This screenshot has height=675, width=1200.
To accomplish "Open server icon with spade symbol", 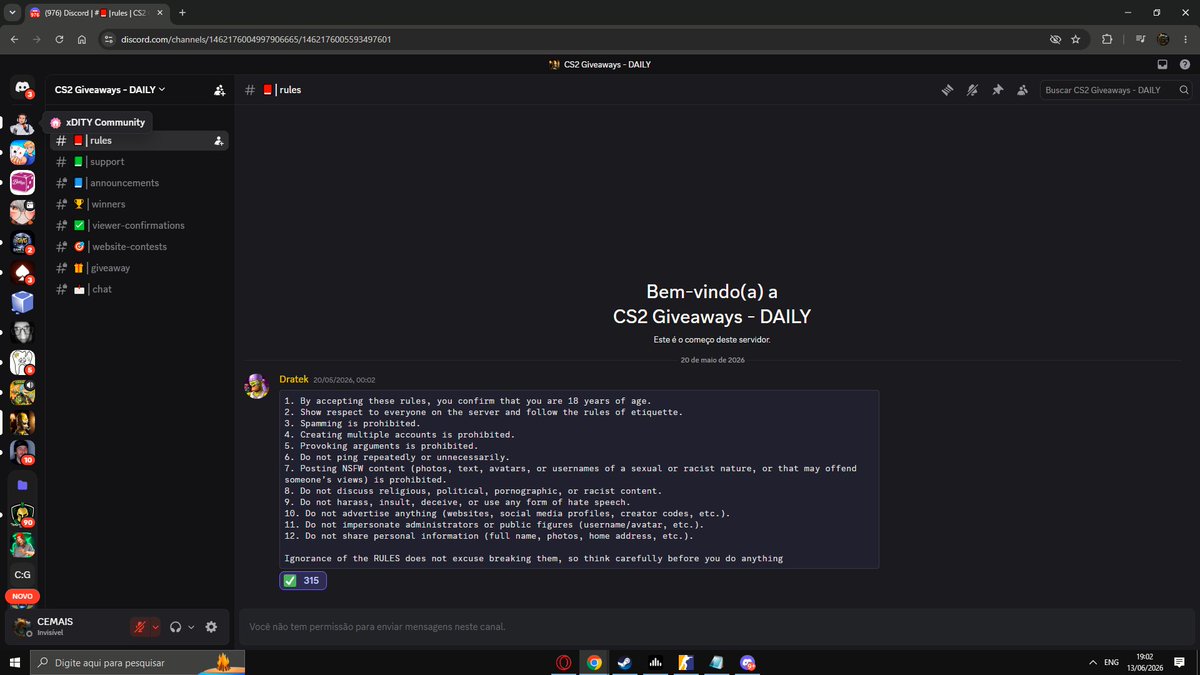I will [22, 272].
